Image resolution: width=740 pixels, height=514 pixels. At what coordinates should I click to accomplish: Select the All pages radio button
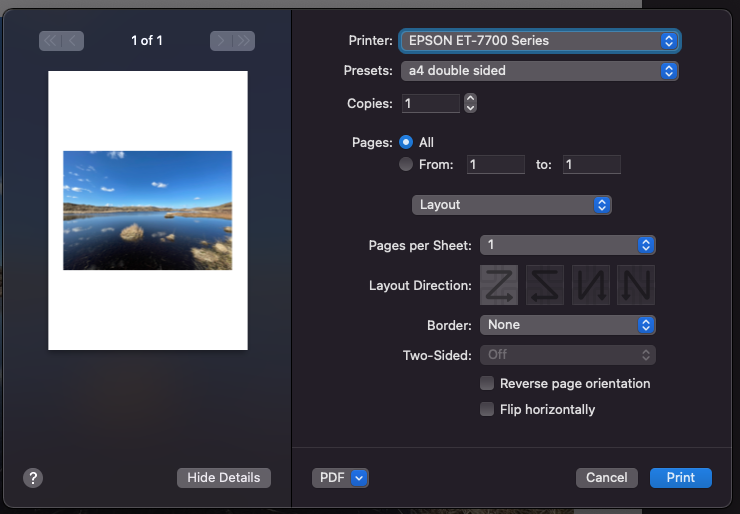pos(406,142)
